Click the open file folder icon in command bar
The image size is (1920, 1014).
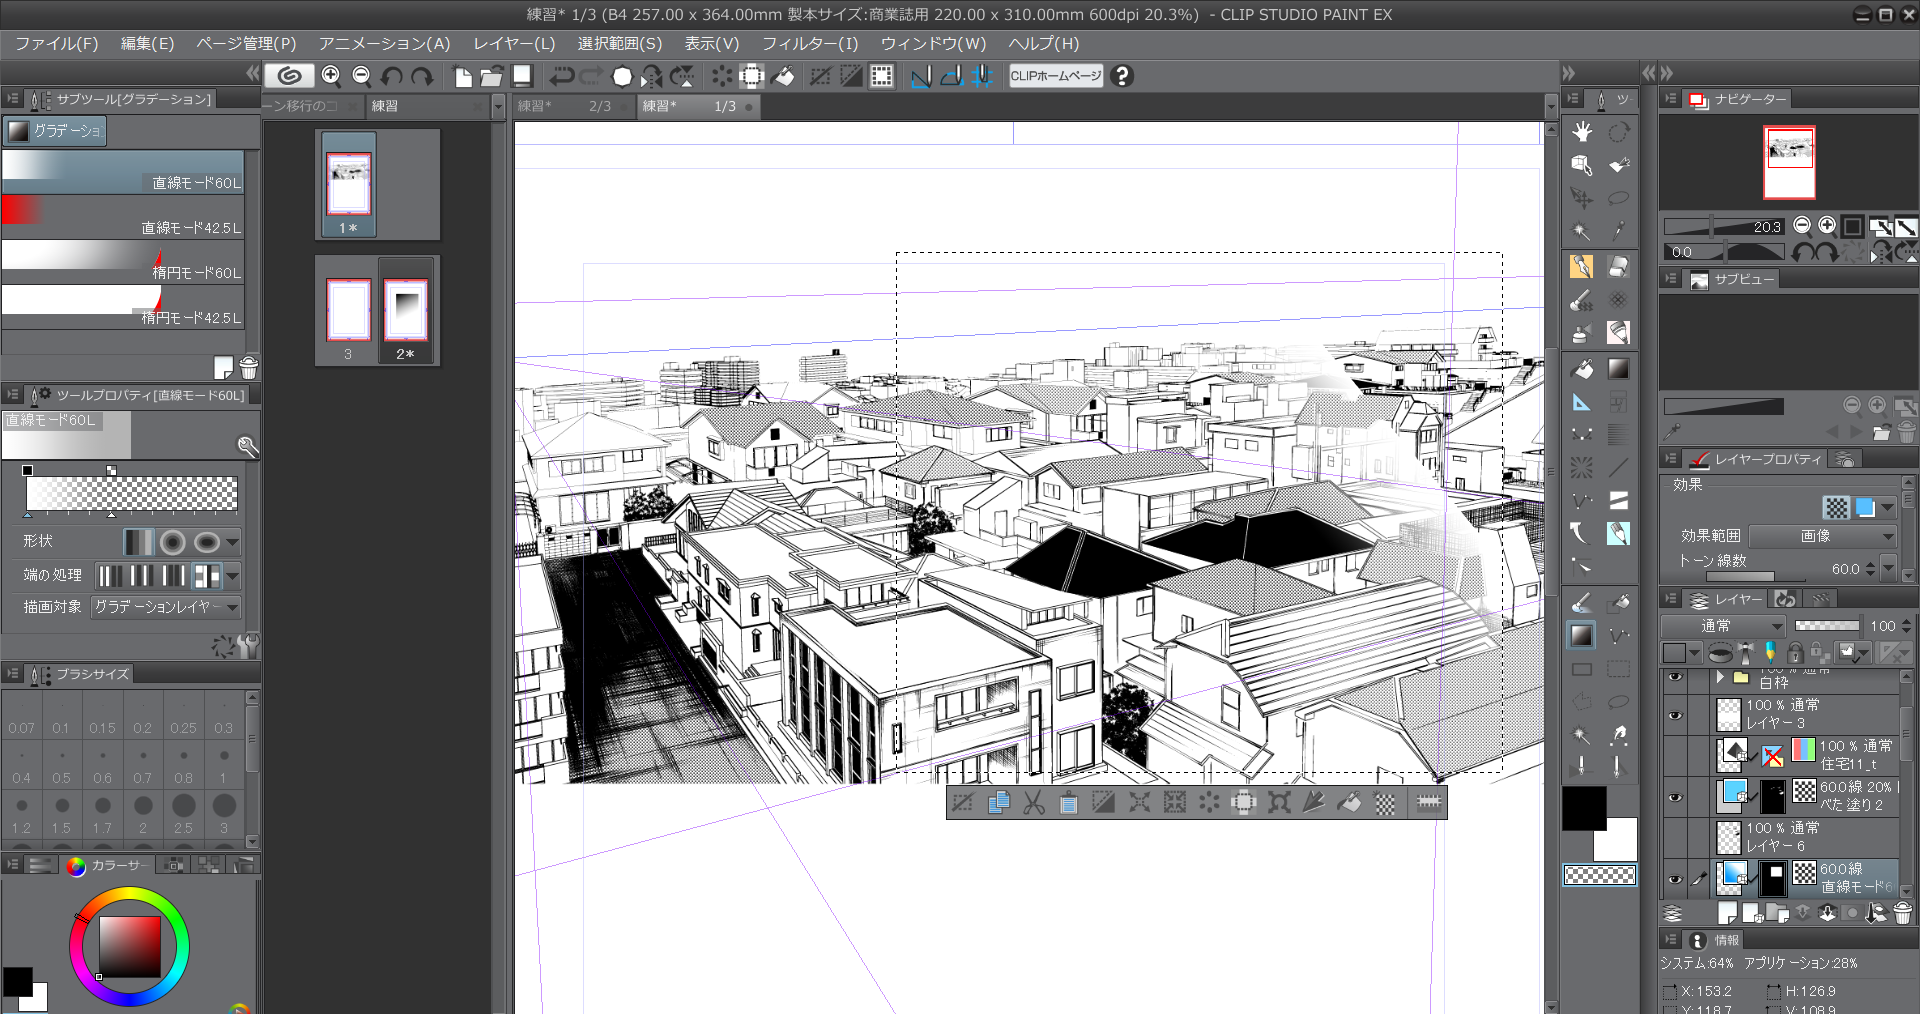coord(491,76)
